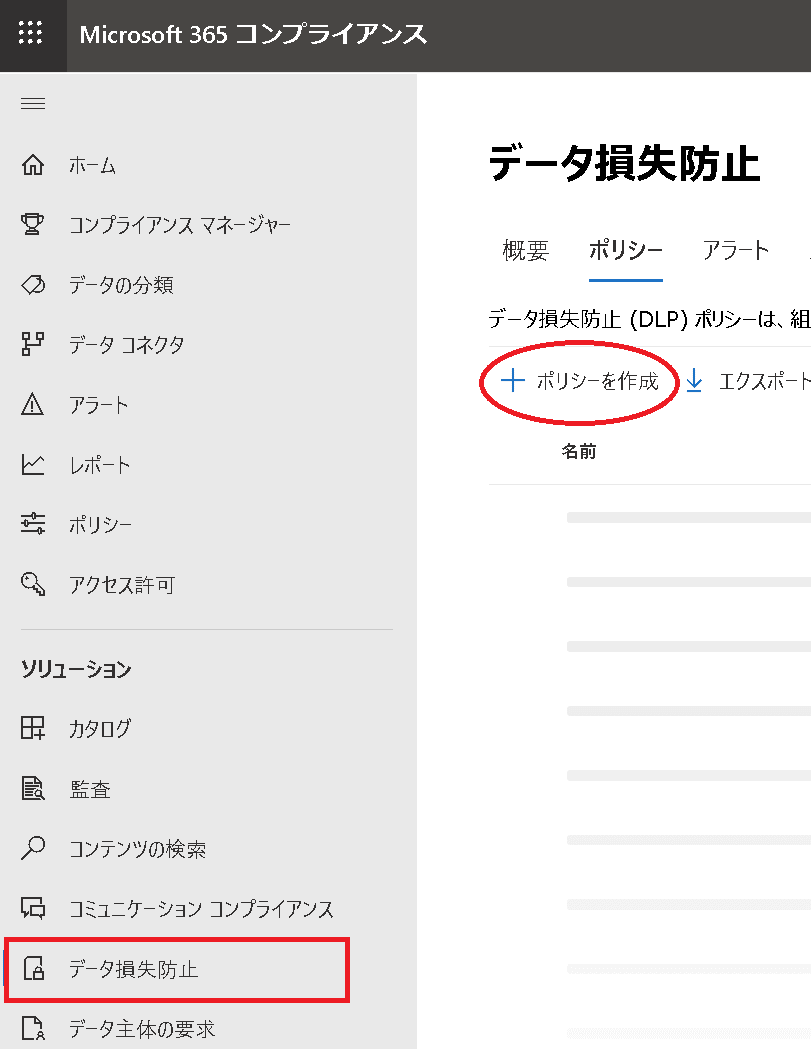Sort by the 名前 column header

click(579, 451)
